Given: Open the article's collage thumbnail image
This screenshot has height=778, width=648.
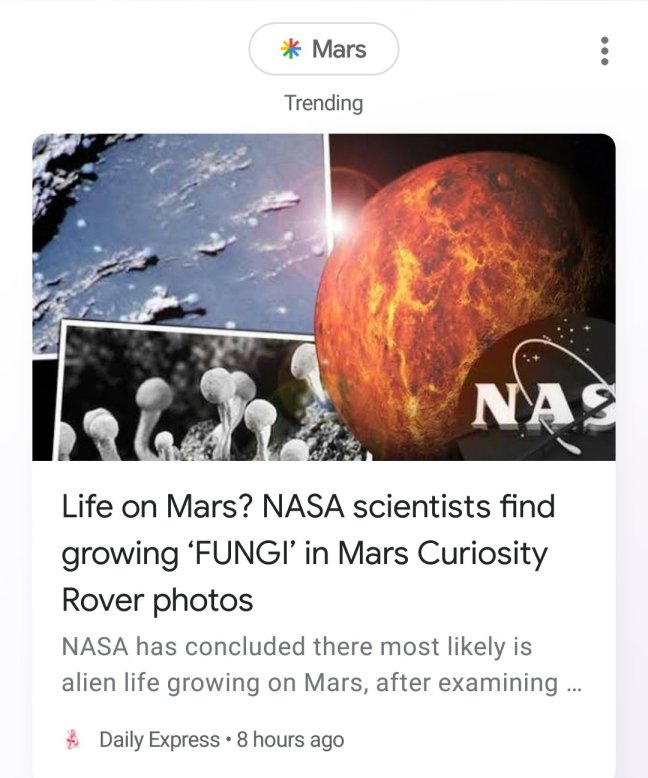Looking at the screenshot, I should [323, 297].
